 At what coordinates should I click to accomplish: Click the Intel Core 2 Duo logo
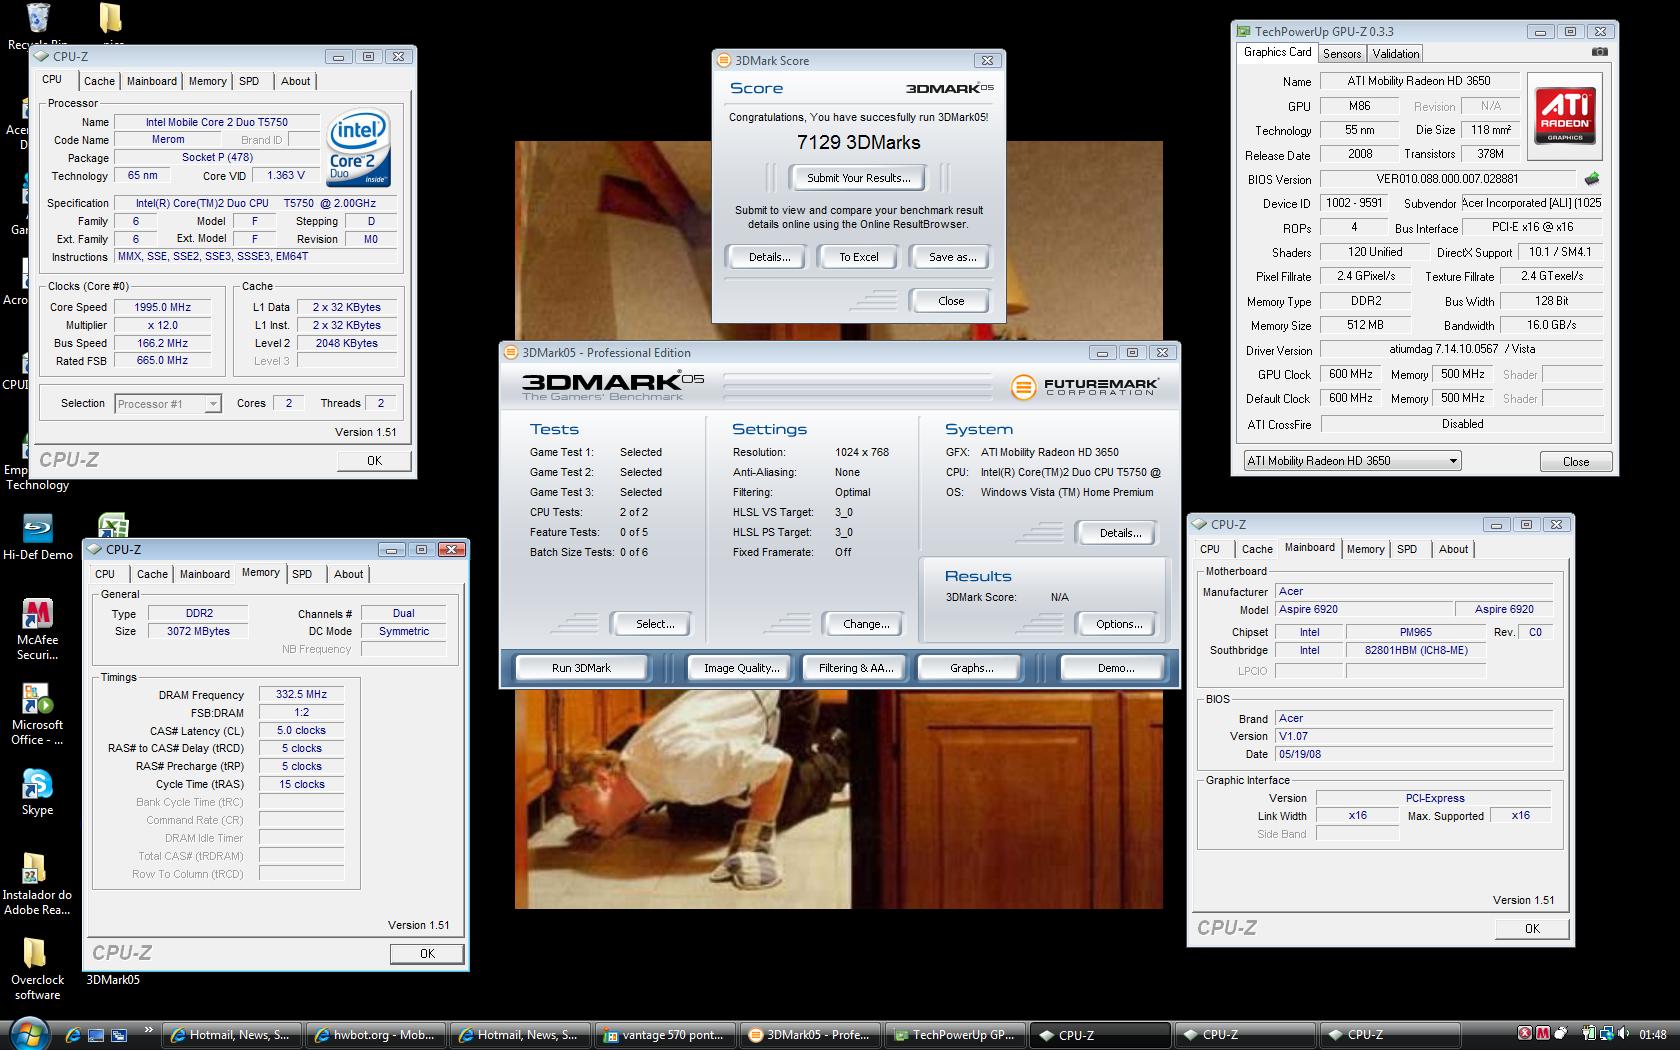click(358, 147)
